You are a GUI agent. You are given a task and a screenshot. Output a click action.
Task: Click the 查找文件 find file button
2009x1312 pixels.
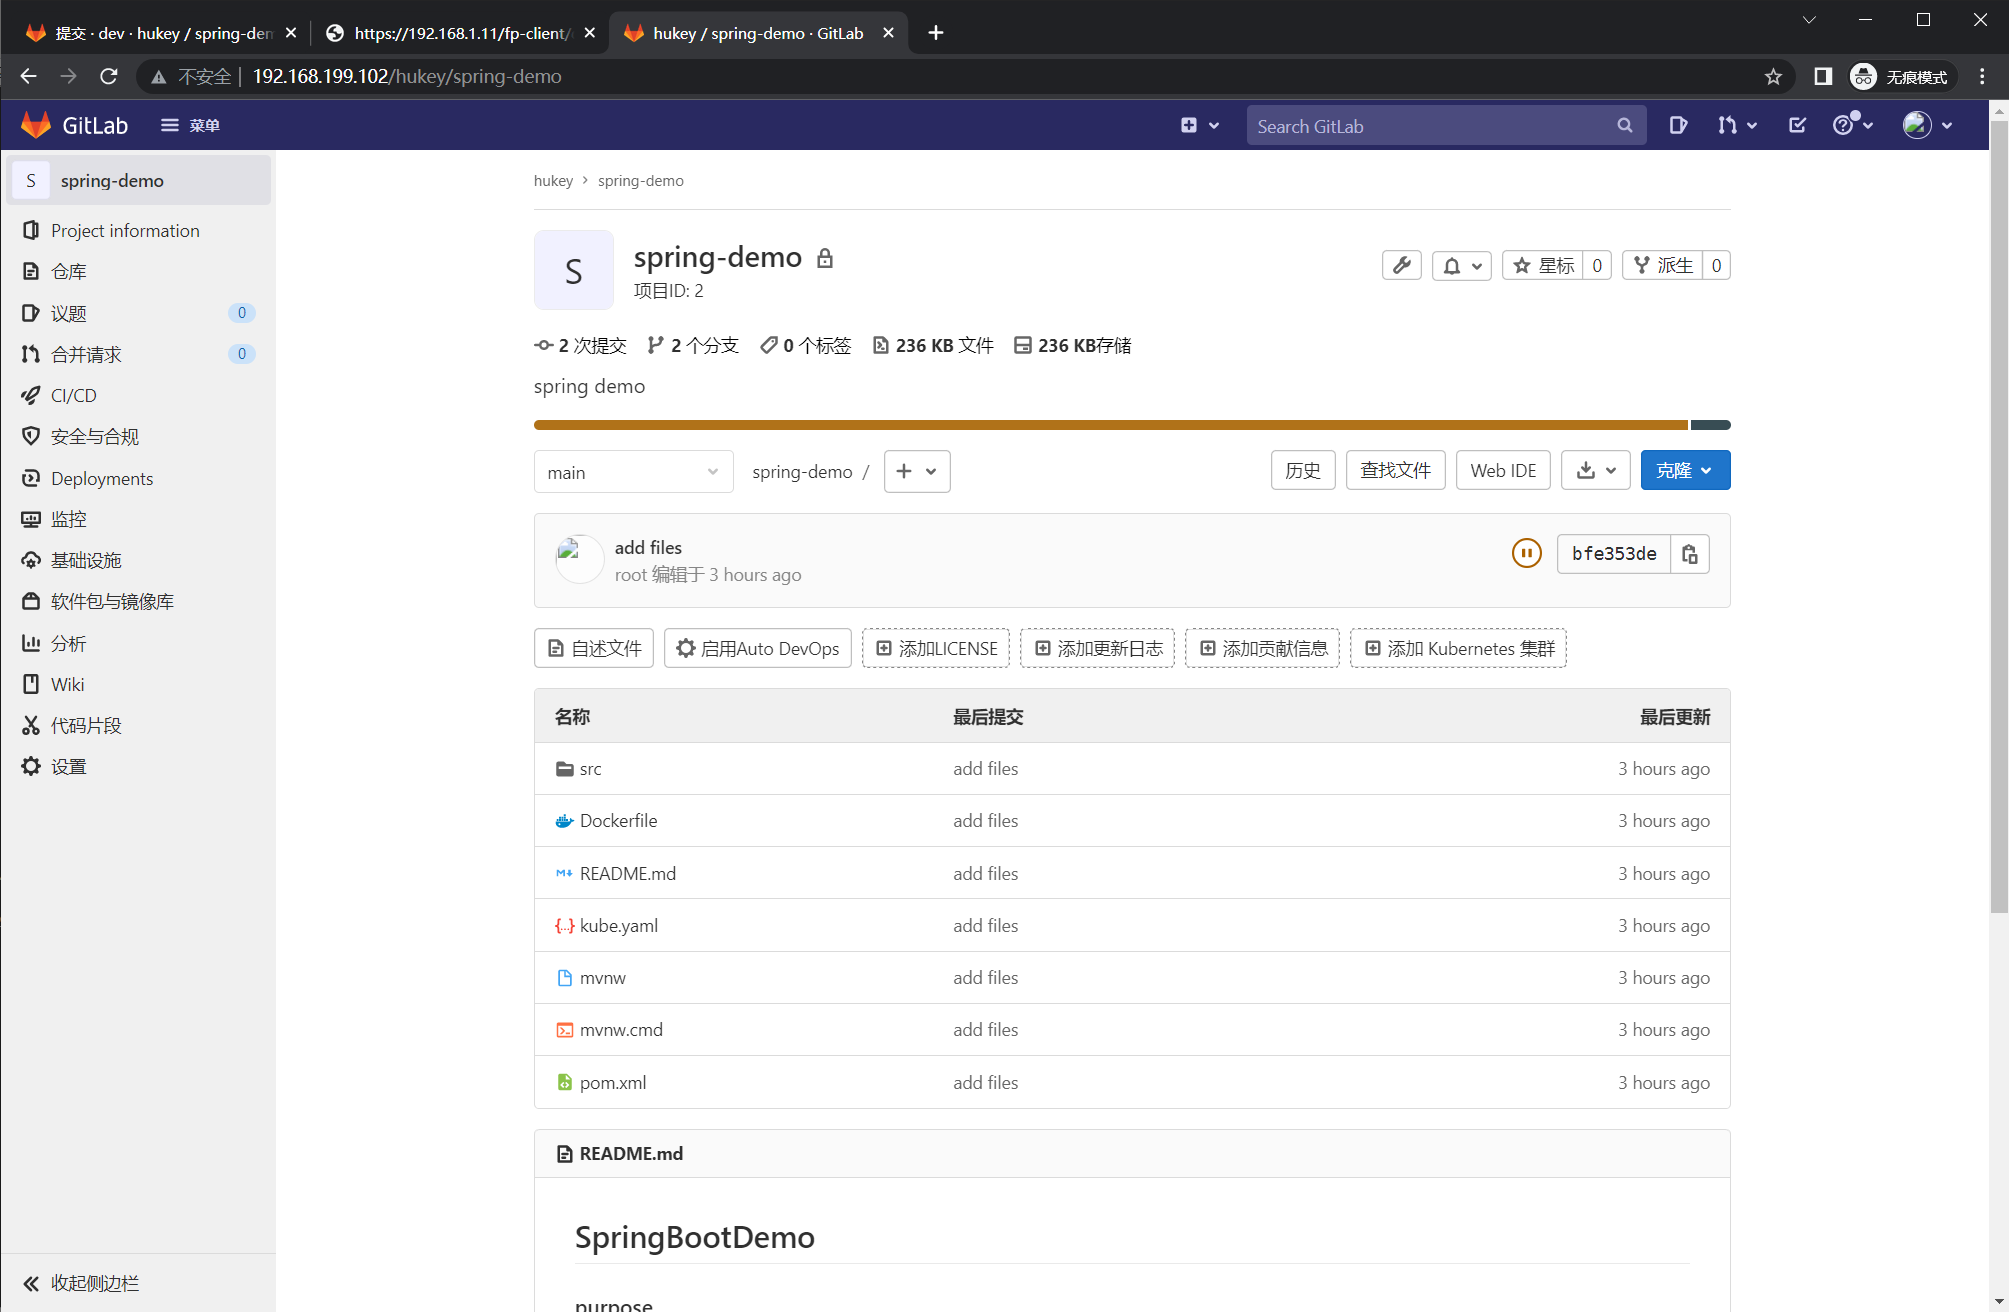(x=1395, y=470)
